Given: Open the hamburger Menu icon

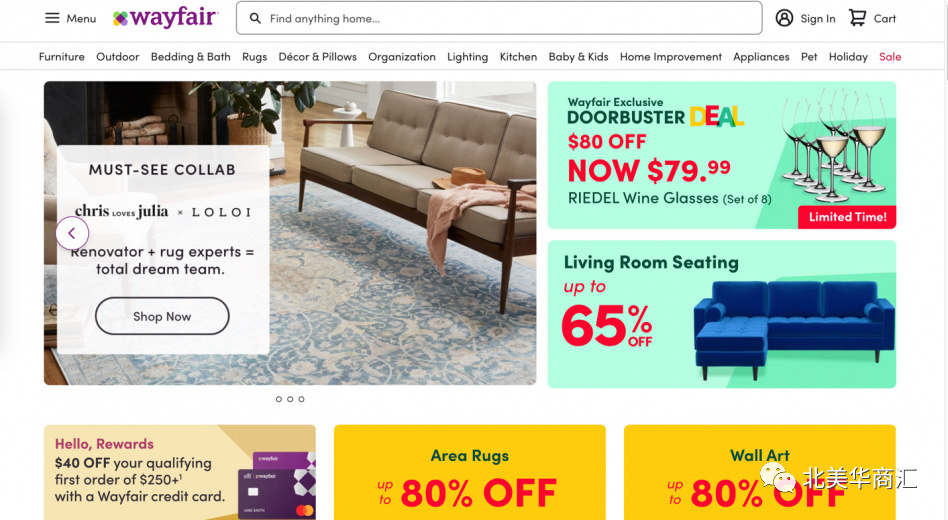Looking at the screenshot, I should coord(53,18).
